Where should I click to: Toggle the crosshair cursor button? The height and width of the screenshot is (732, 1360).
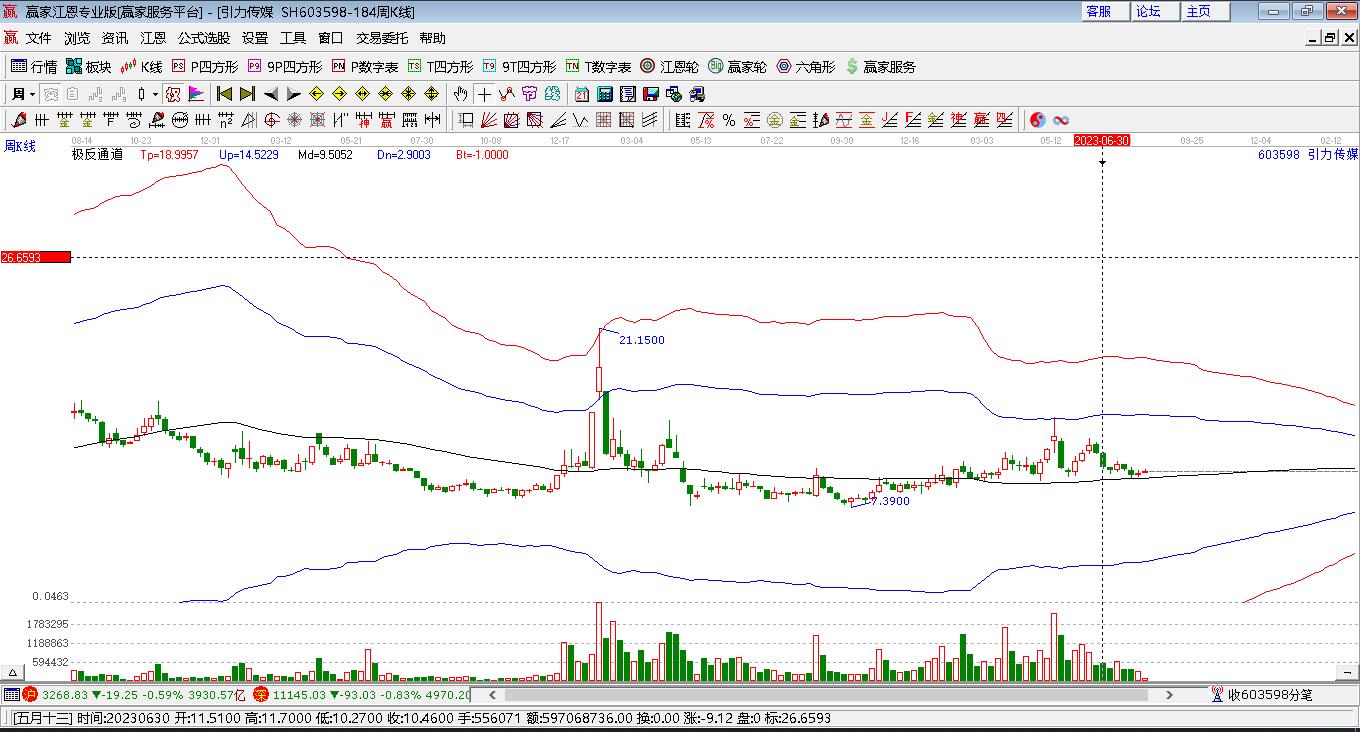pyautogui.click(x=485, y=94)
